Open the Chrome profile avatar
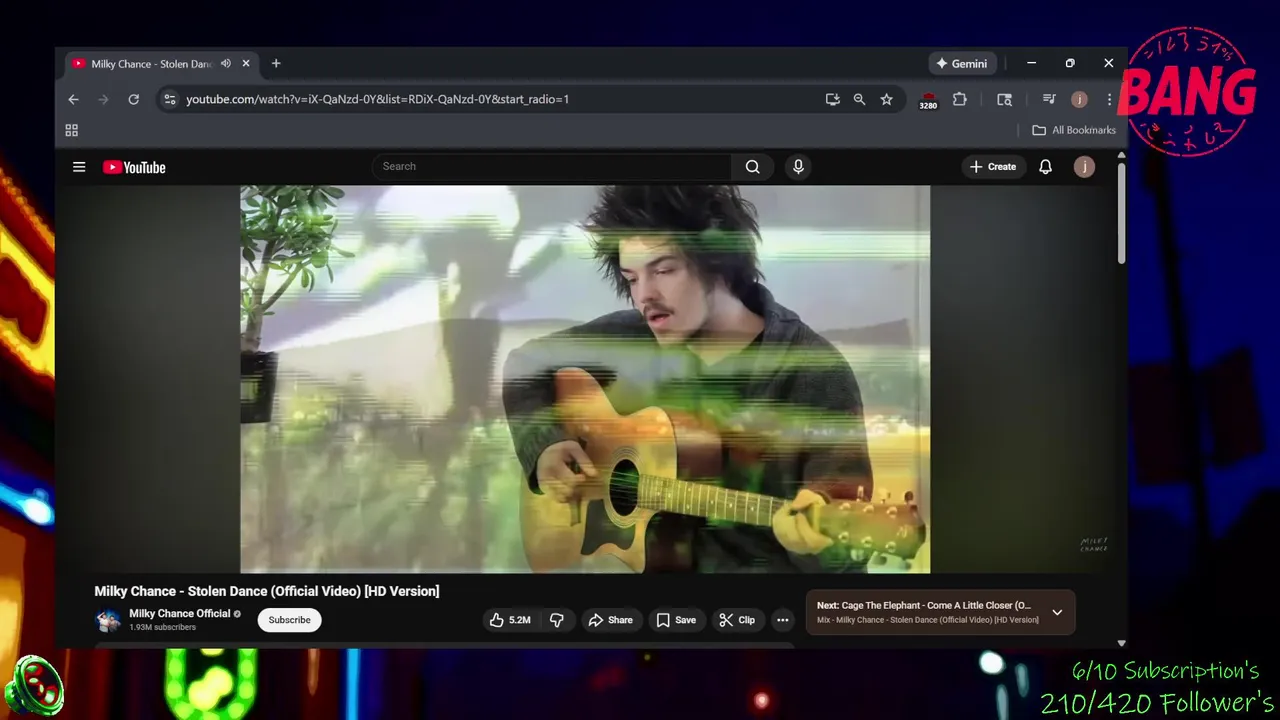Screen dimensions: 1280x720 coord(1079,99)
